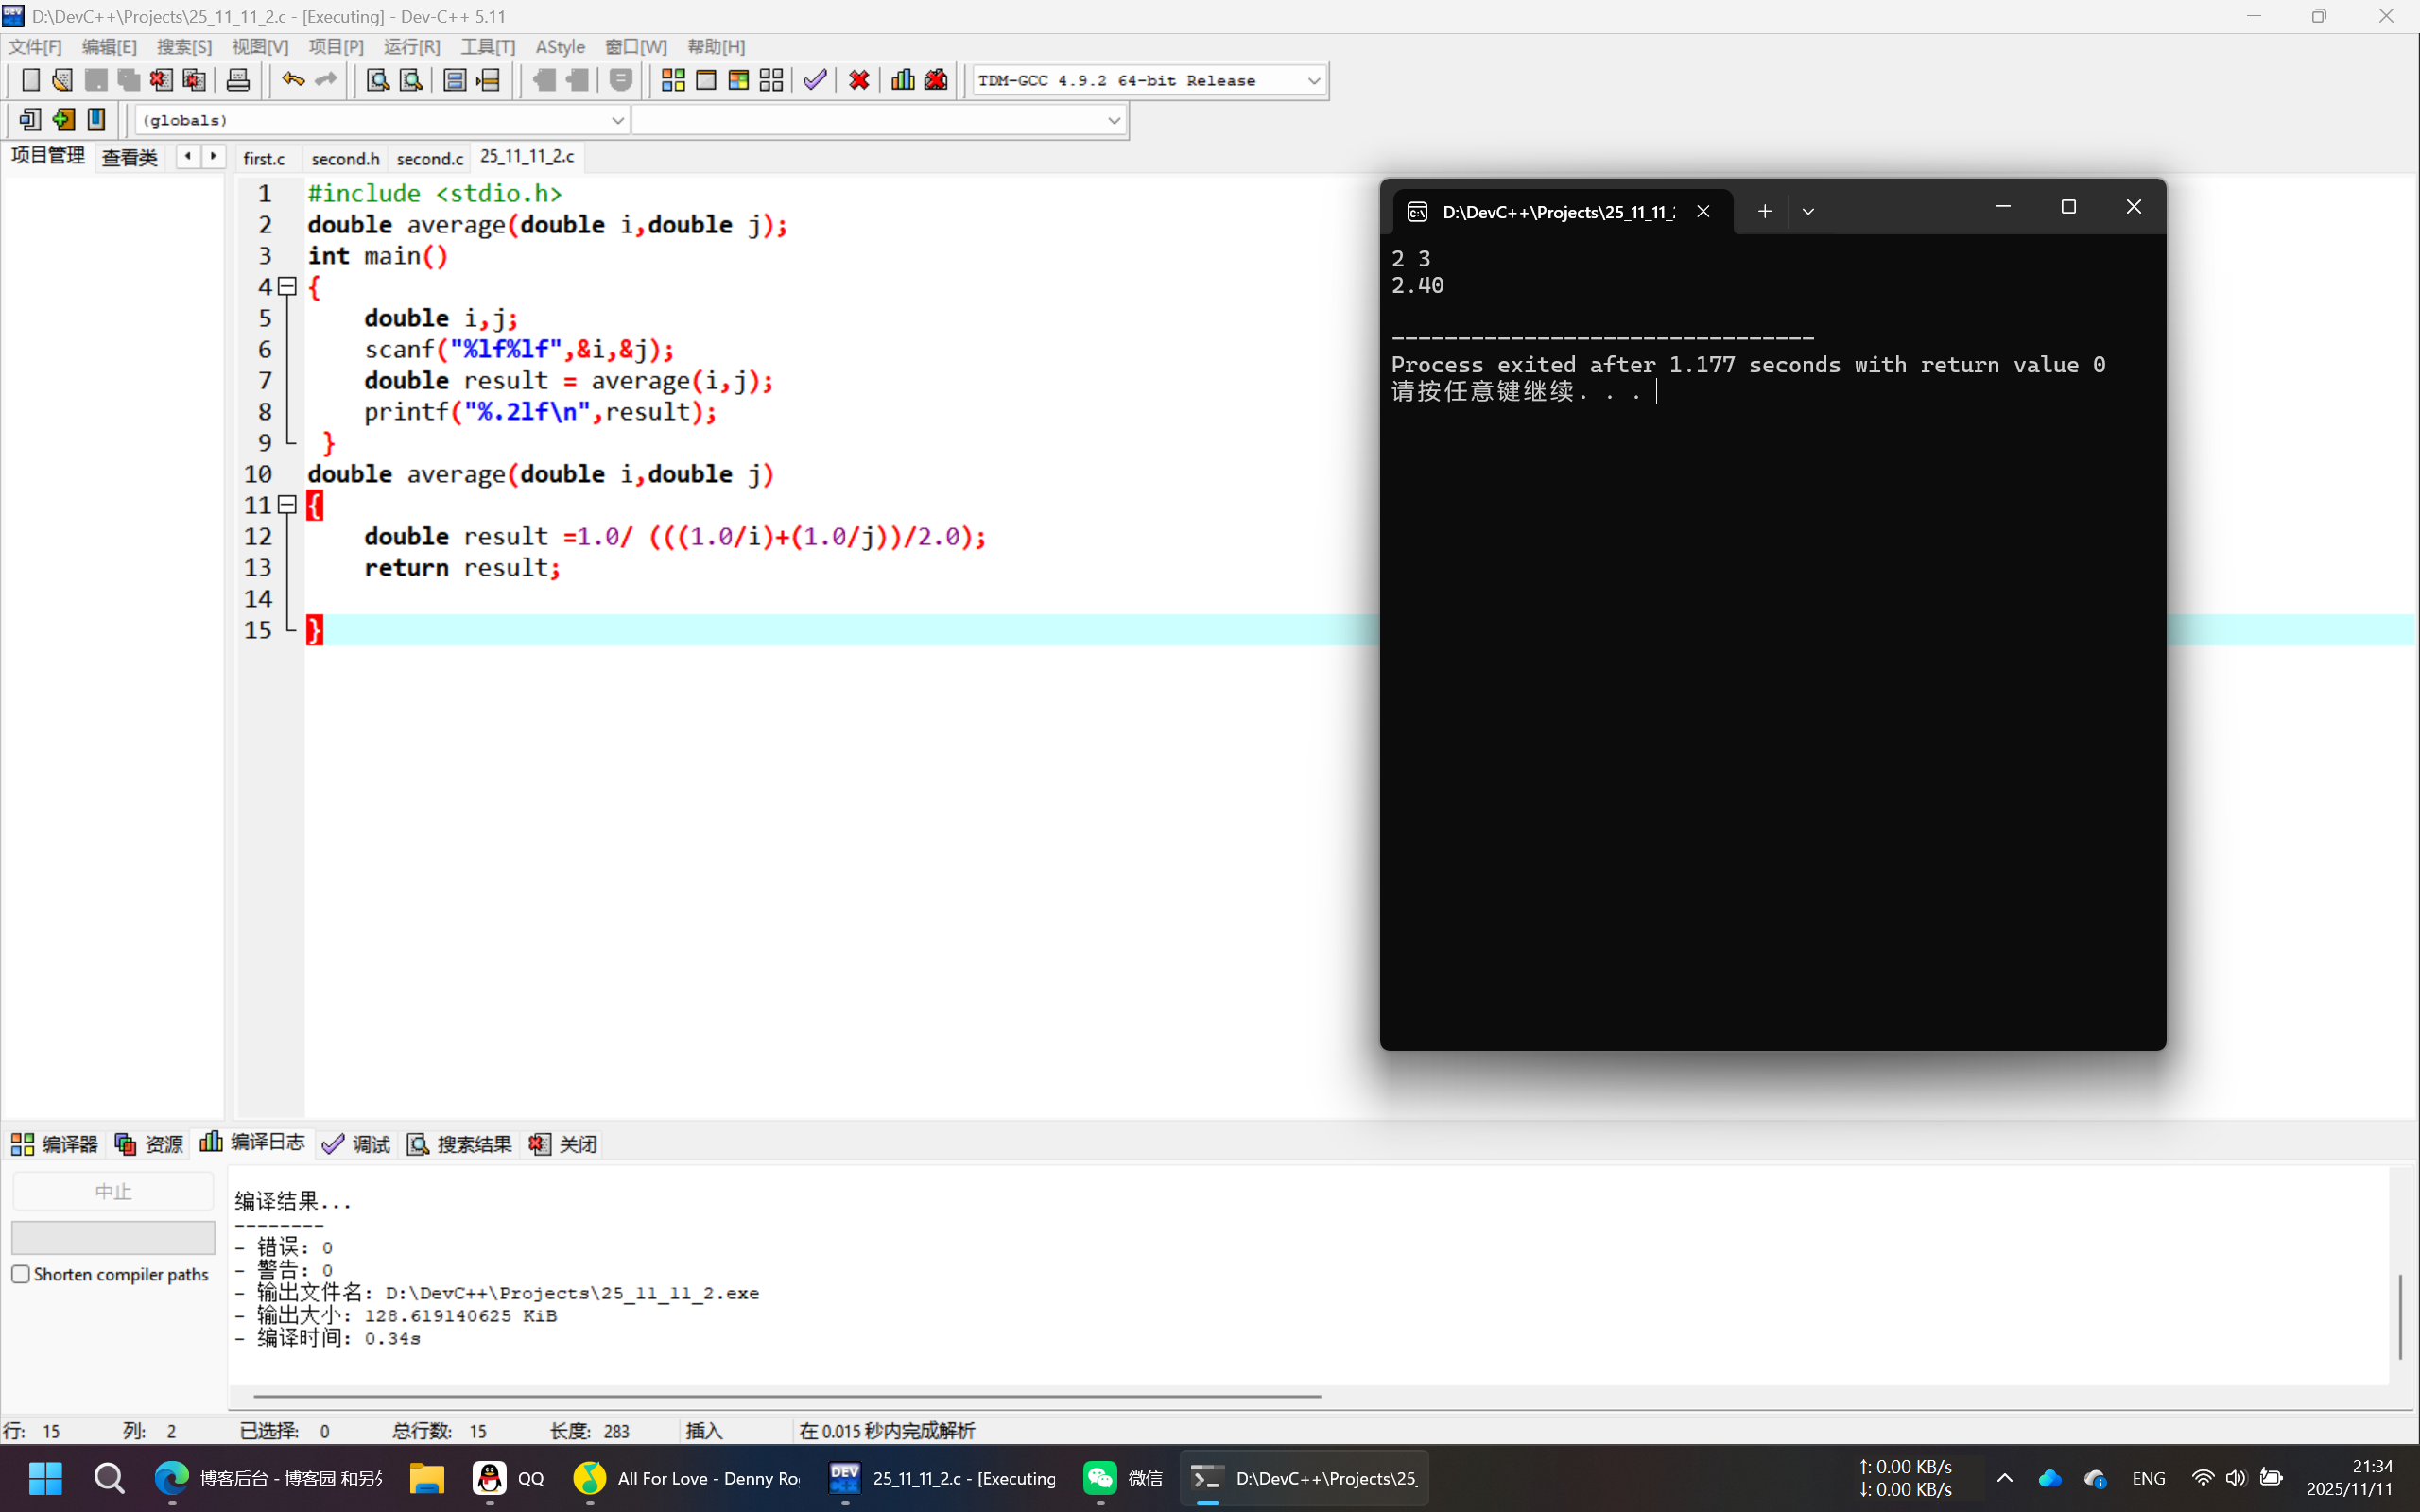
Task: Click the red X stop execution icon
Action: point(859,80)
